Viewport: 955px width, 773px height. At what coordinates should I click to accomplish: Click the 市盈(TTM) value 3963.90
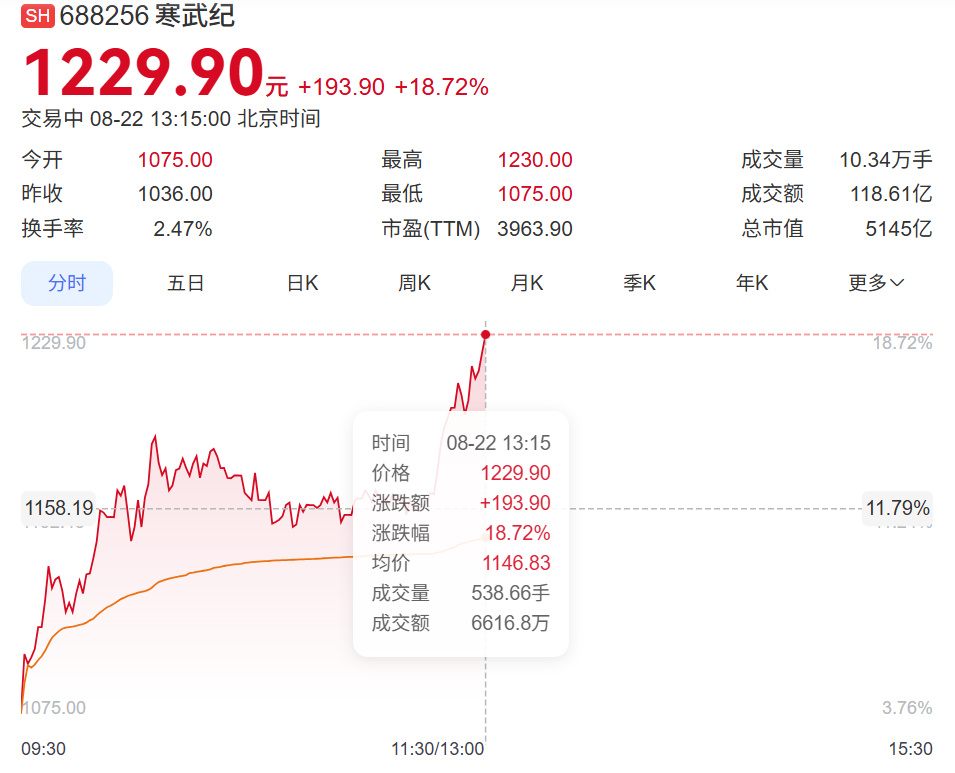[x=535, y=229]
